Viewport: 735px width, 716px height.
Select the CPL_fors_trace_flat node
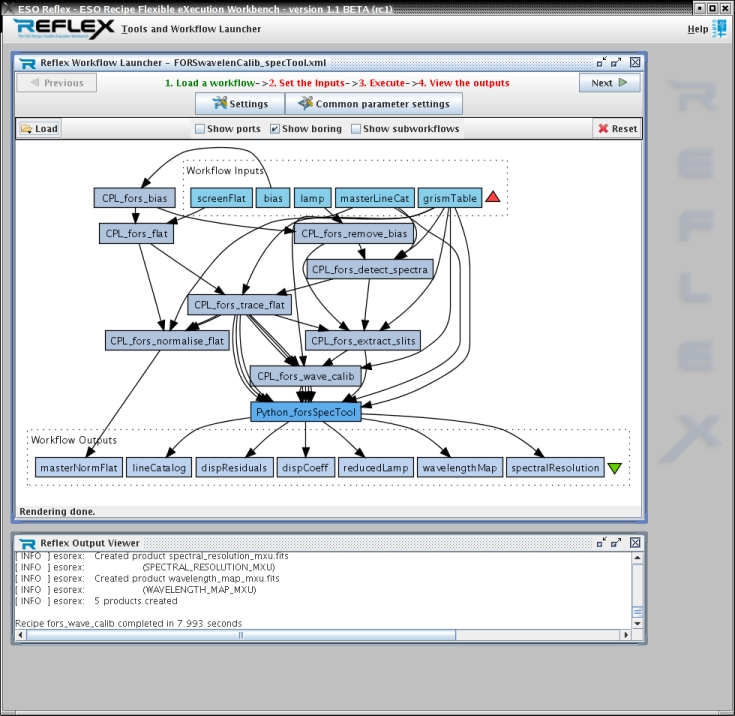239,305
